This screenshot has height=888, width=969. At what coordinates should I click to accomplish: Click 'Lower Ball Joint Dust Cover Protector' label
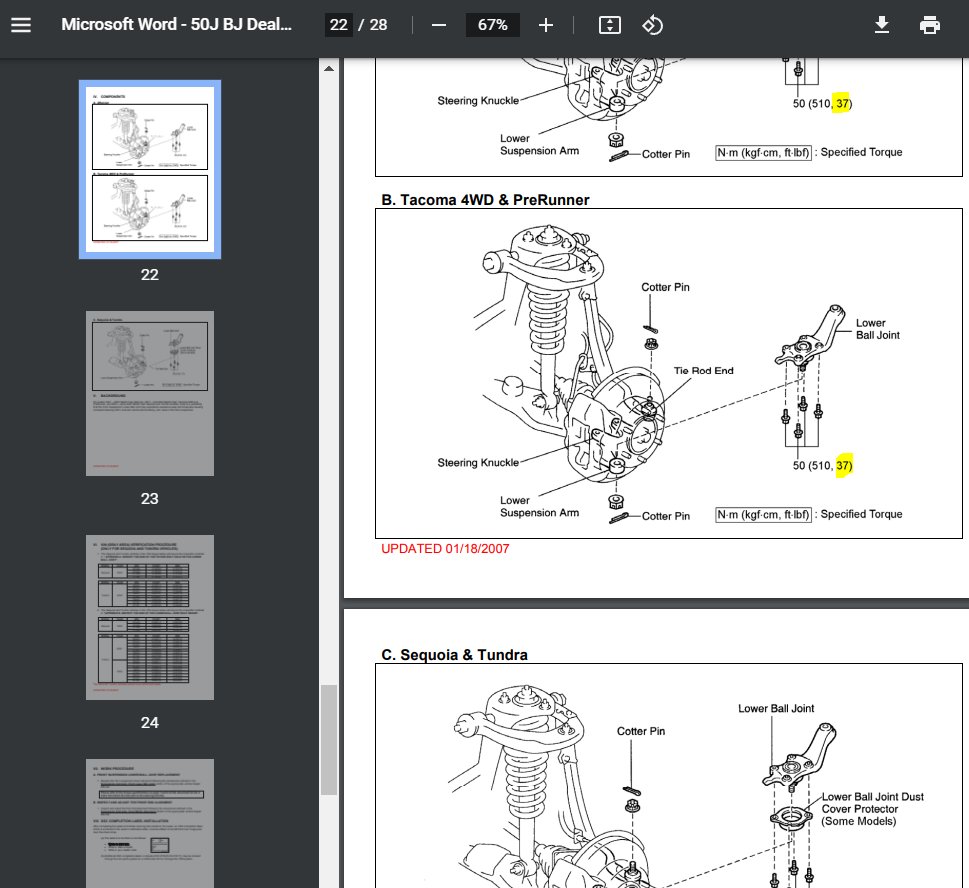872,809
